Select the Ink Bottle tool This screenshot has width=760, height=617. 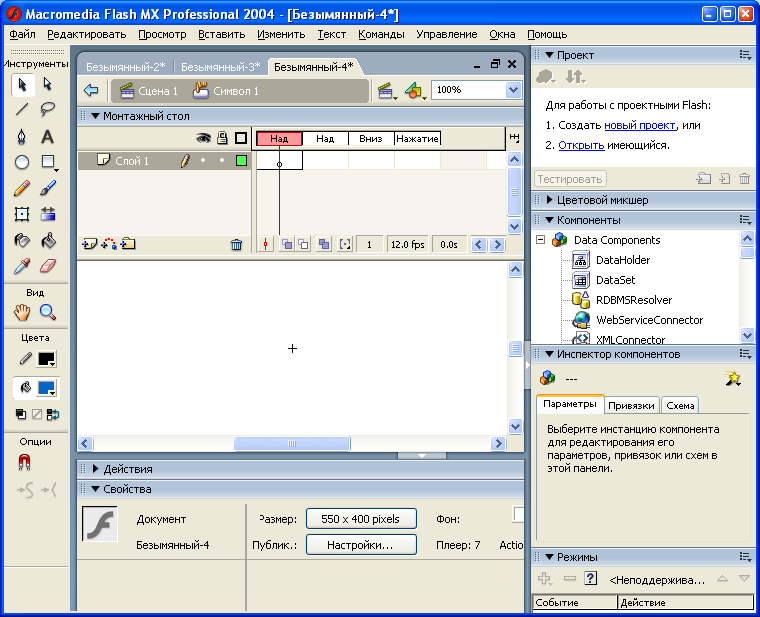(22, 240)
